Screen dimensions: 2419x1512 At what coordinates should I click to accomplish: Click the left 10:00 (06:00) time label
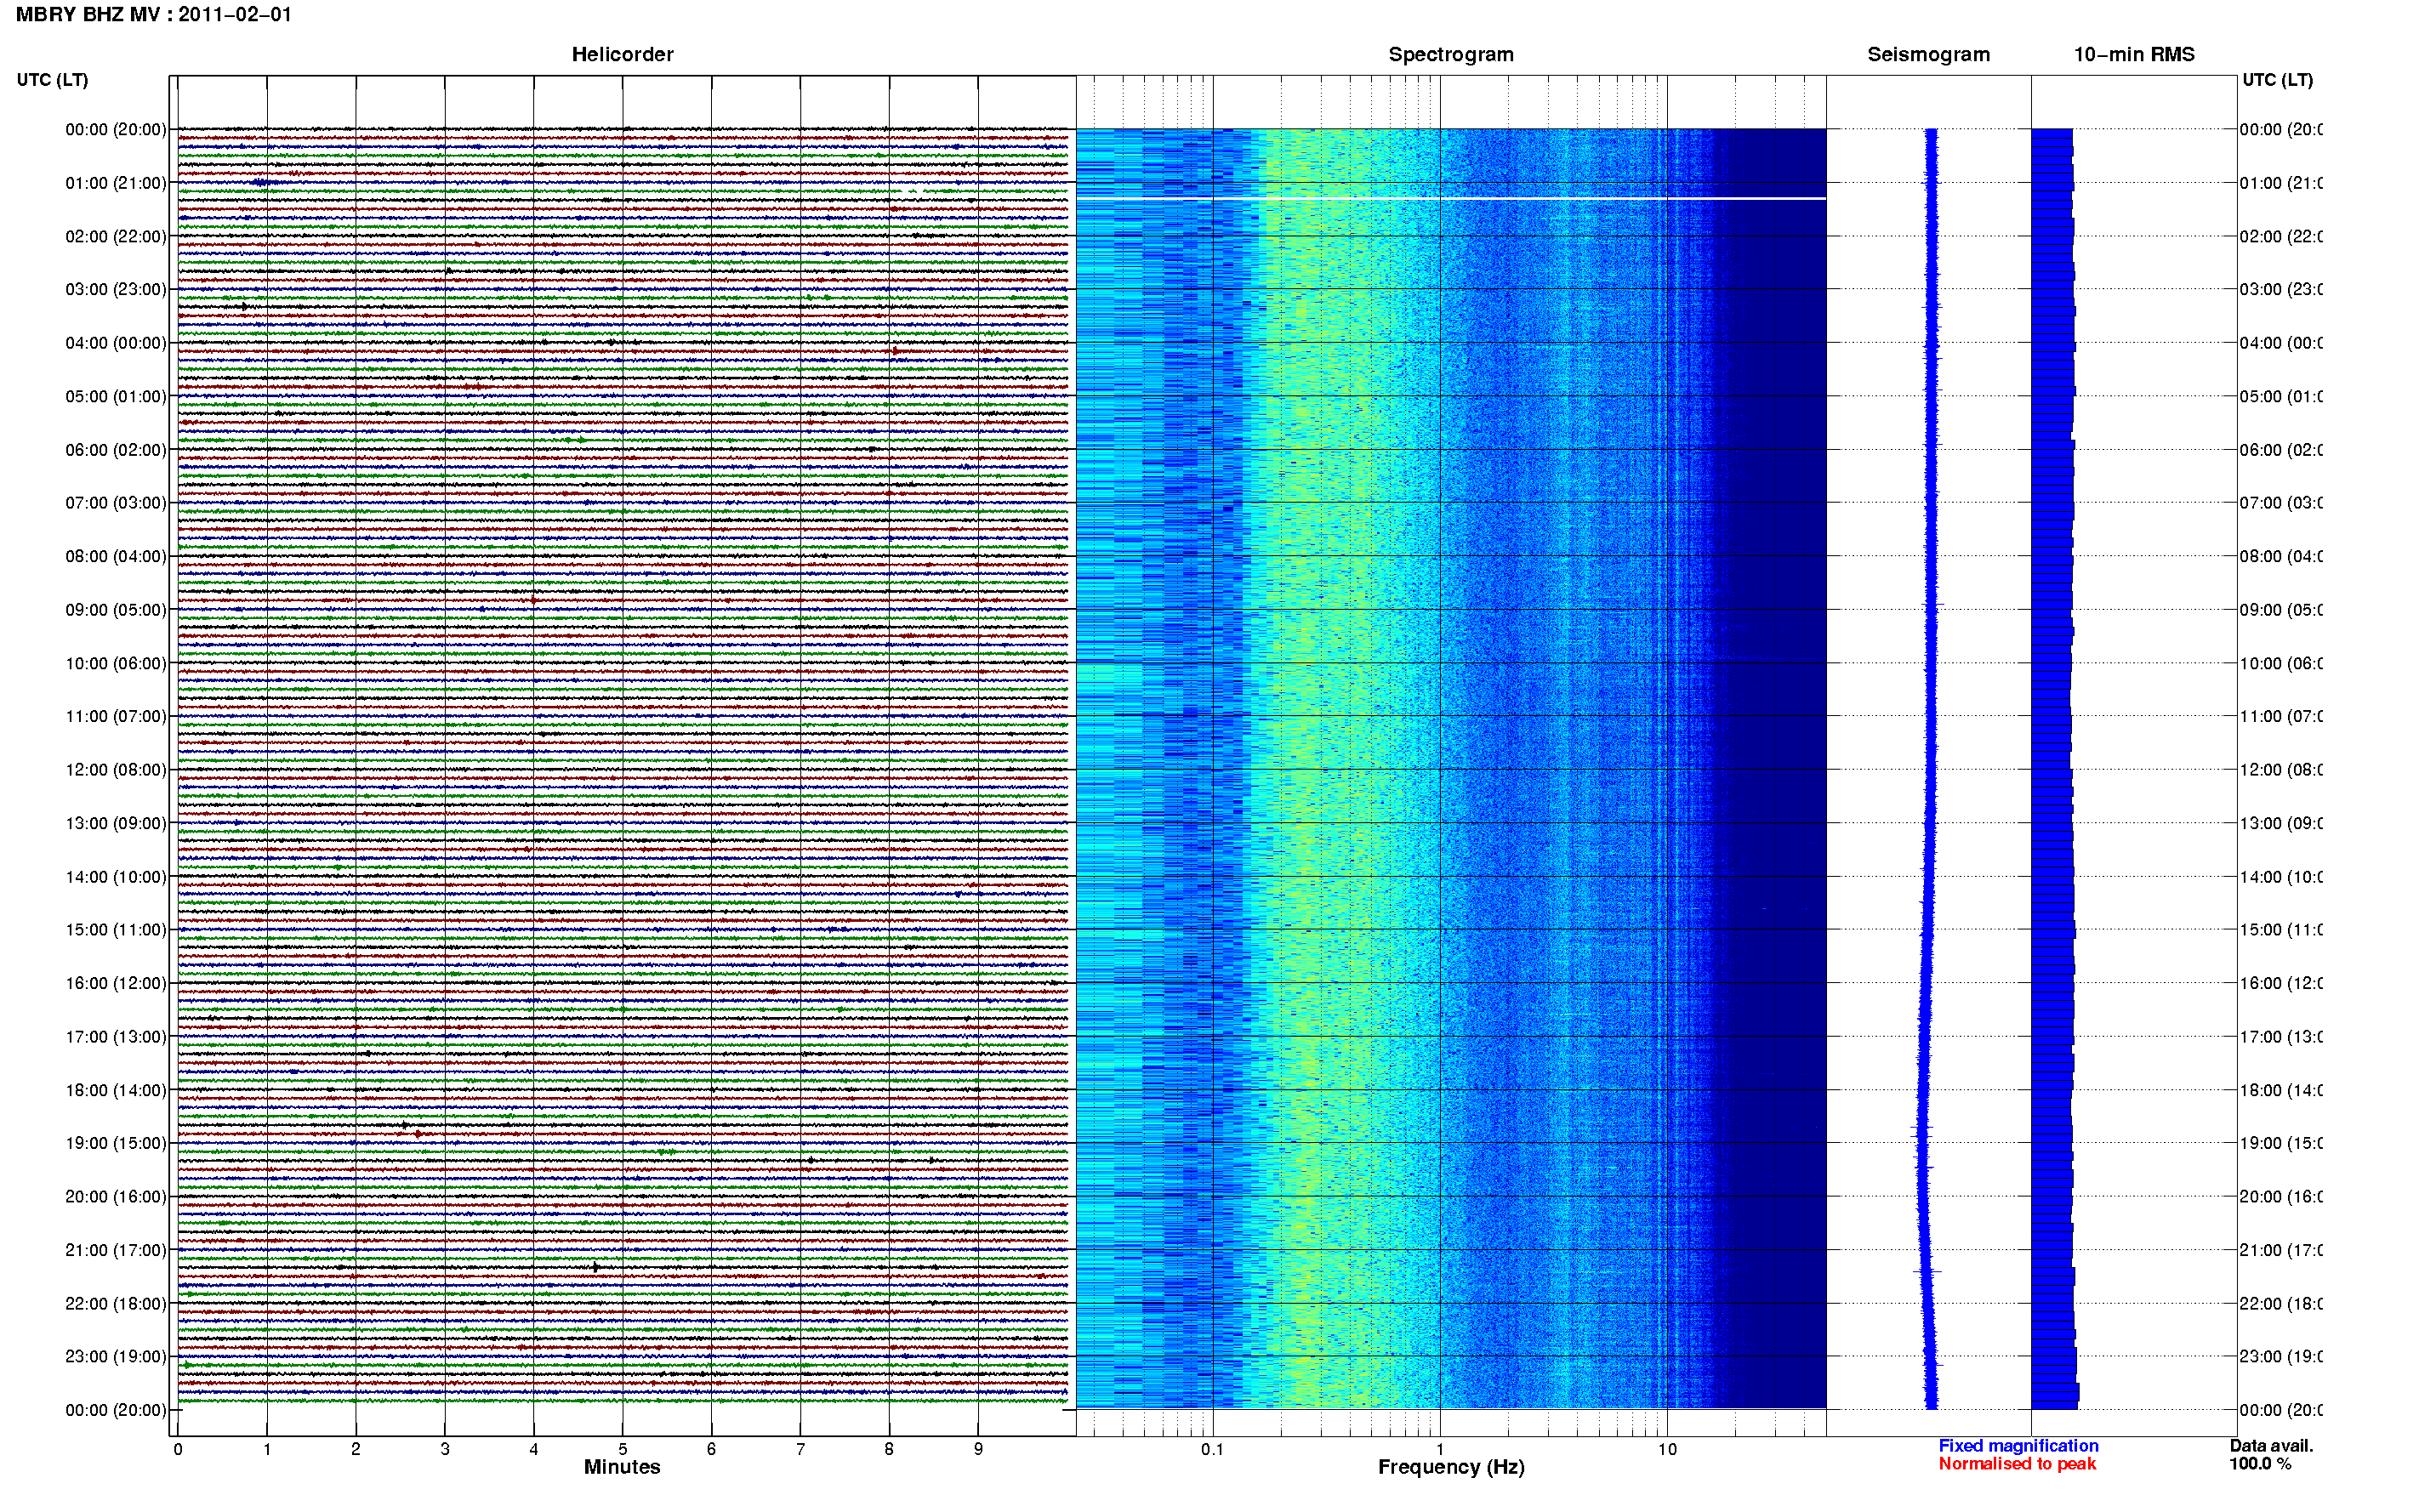tap(116, 663)
